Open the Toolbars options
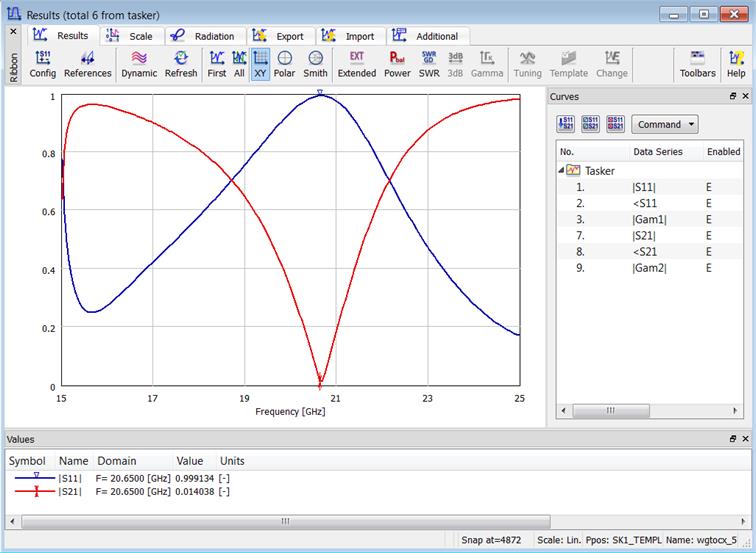Screen dimensions: 756x553 pos(698,65)
